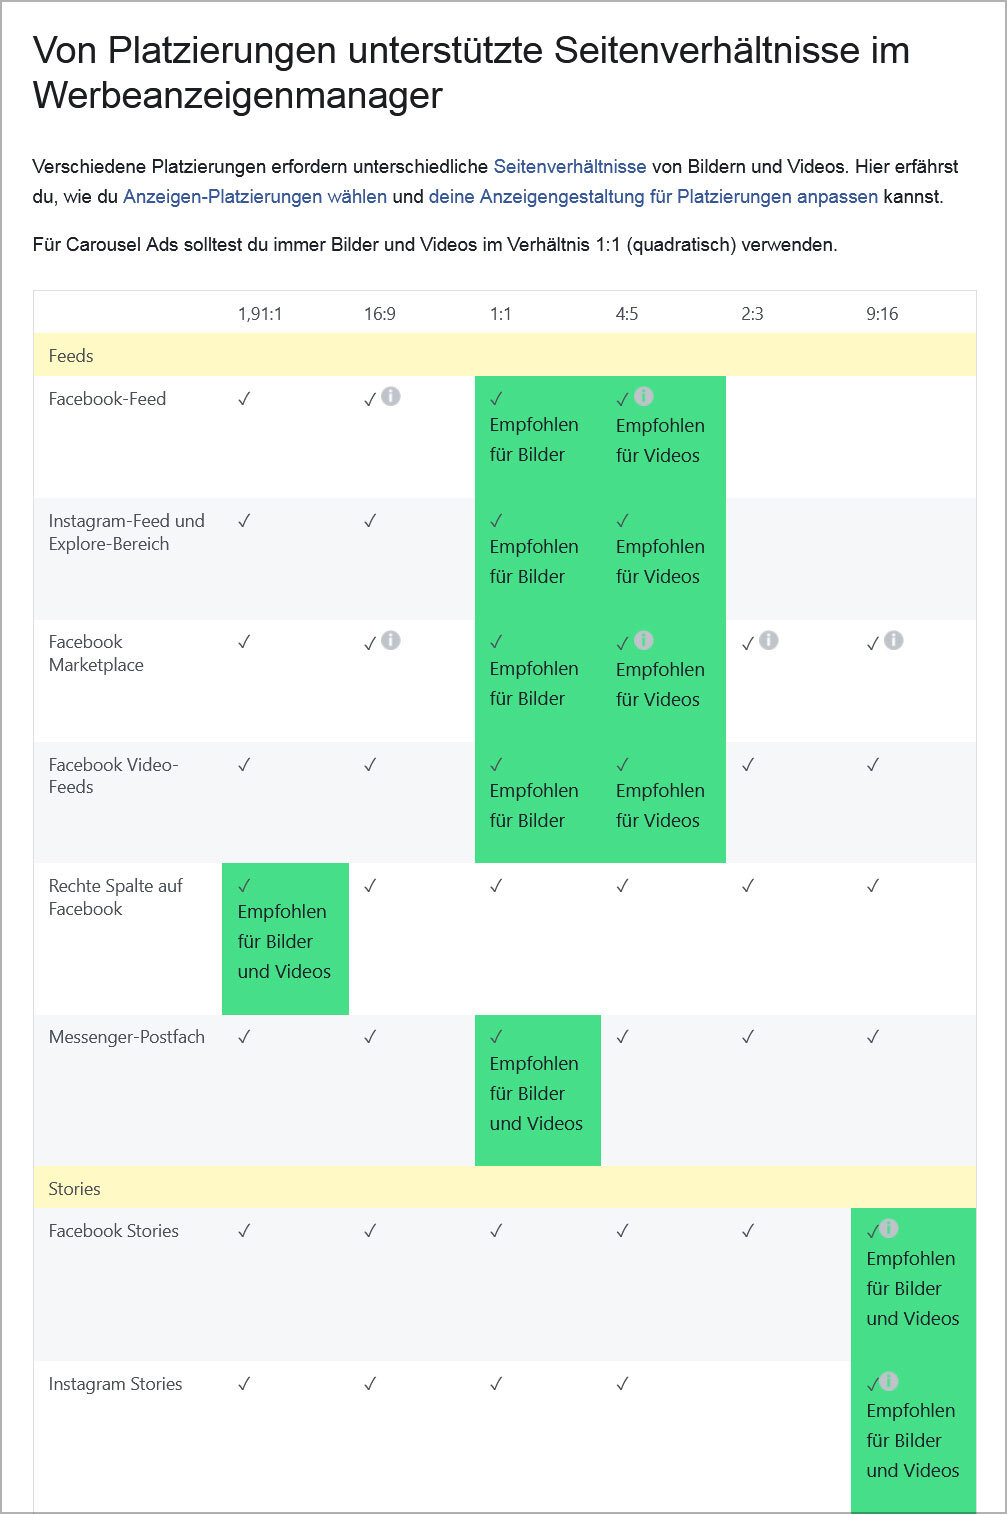Show info icon for Instagram Stories 9:16
Image resolution: width=1007 pixels, height=1514 pixels.
[x=889, y=1381]
